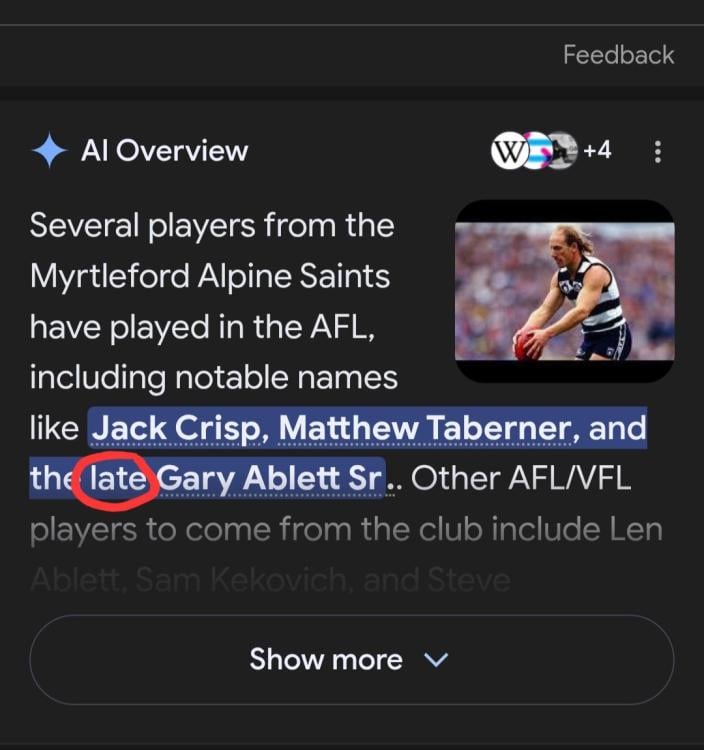Open the footballer thumbnail image
The width and height of the screenshot is (704, 750).
click(564, 291)
